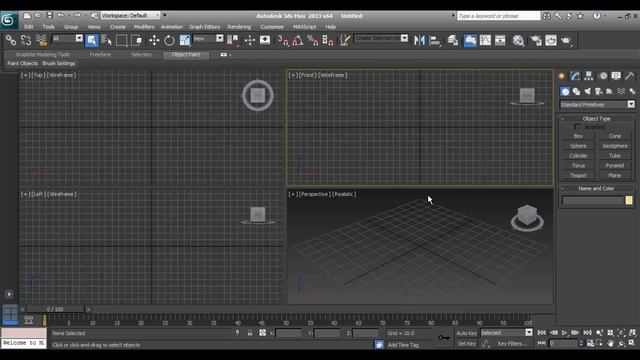Viewport: 640px width, 360px height.
Task: Open the Hierarchy panel tab icon
Action: tap(589, 76)
